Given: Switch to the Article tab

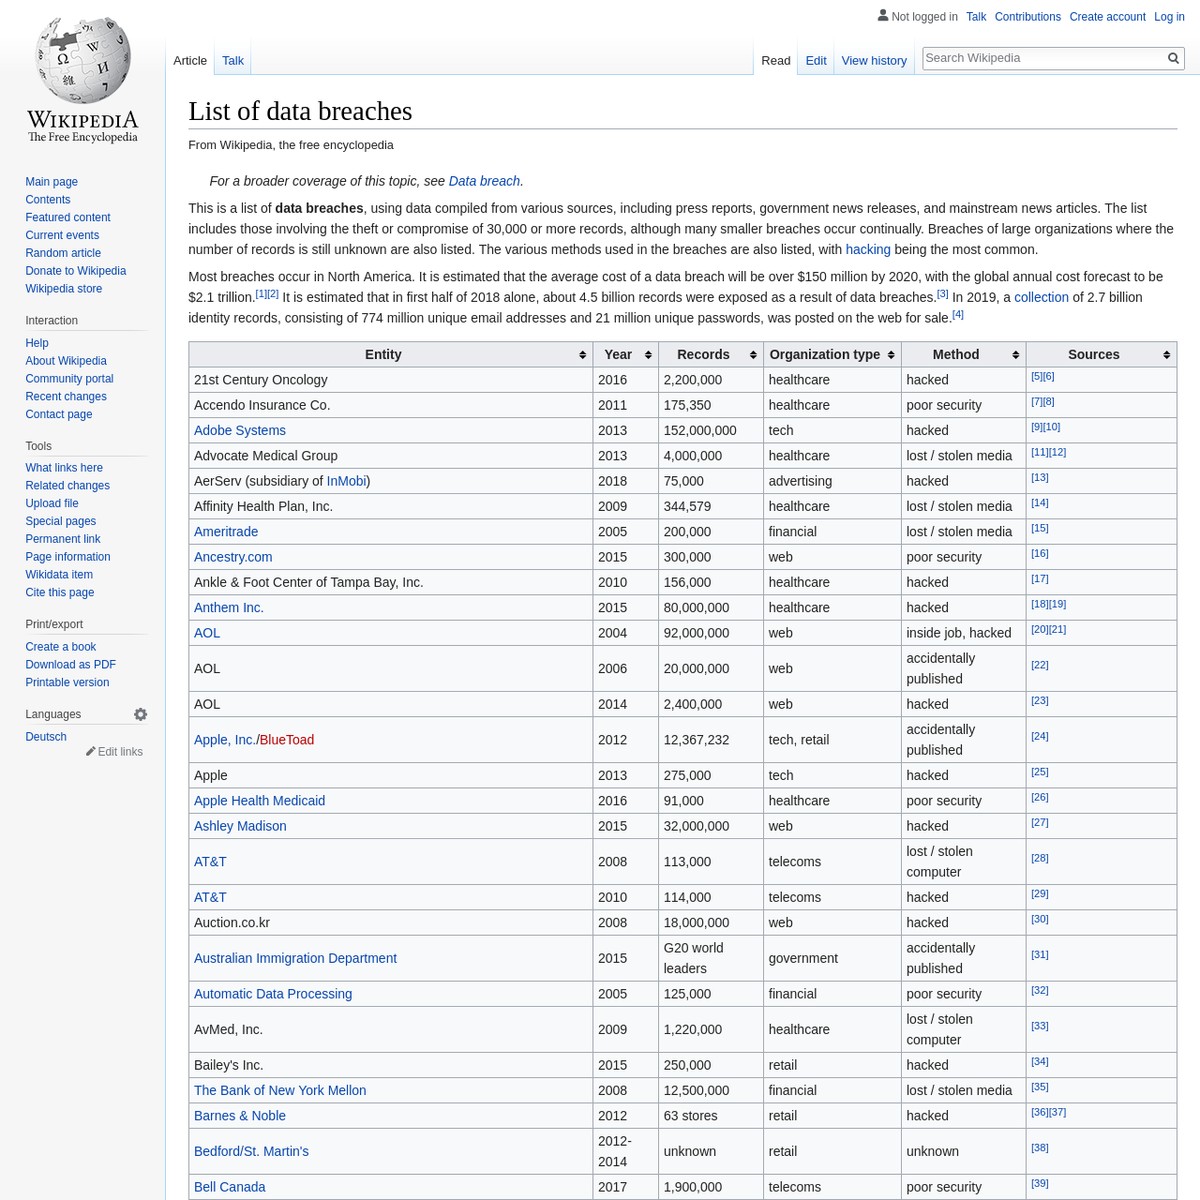Looking at the screenshot, I should point(190,60).
